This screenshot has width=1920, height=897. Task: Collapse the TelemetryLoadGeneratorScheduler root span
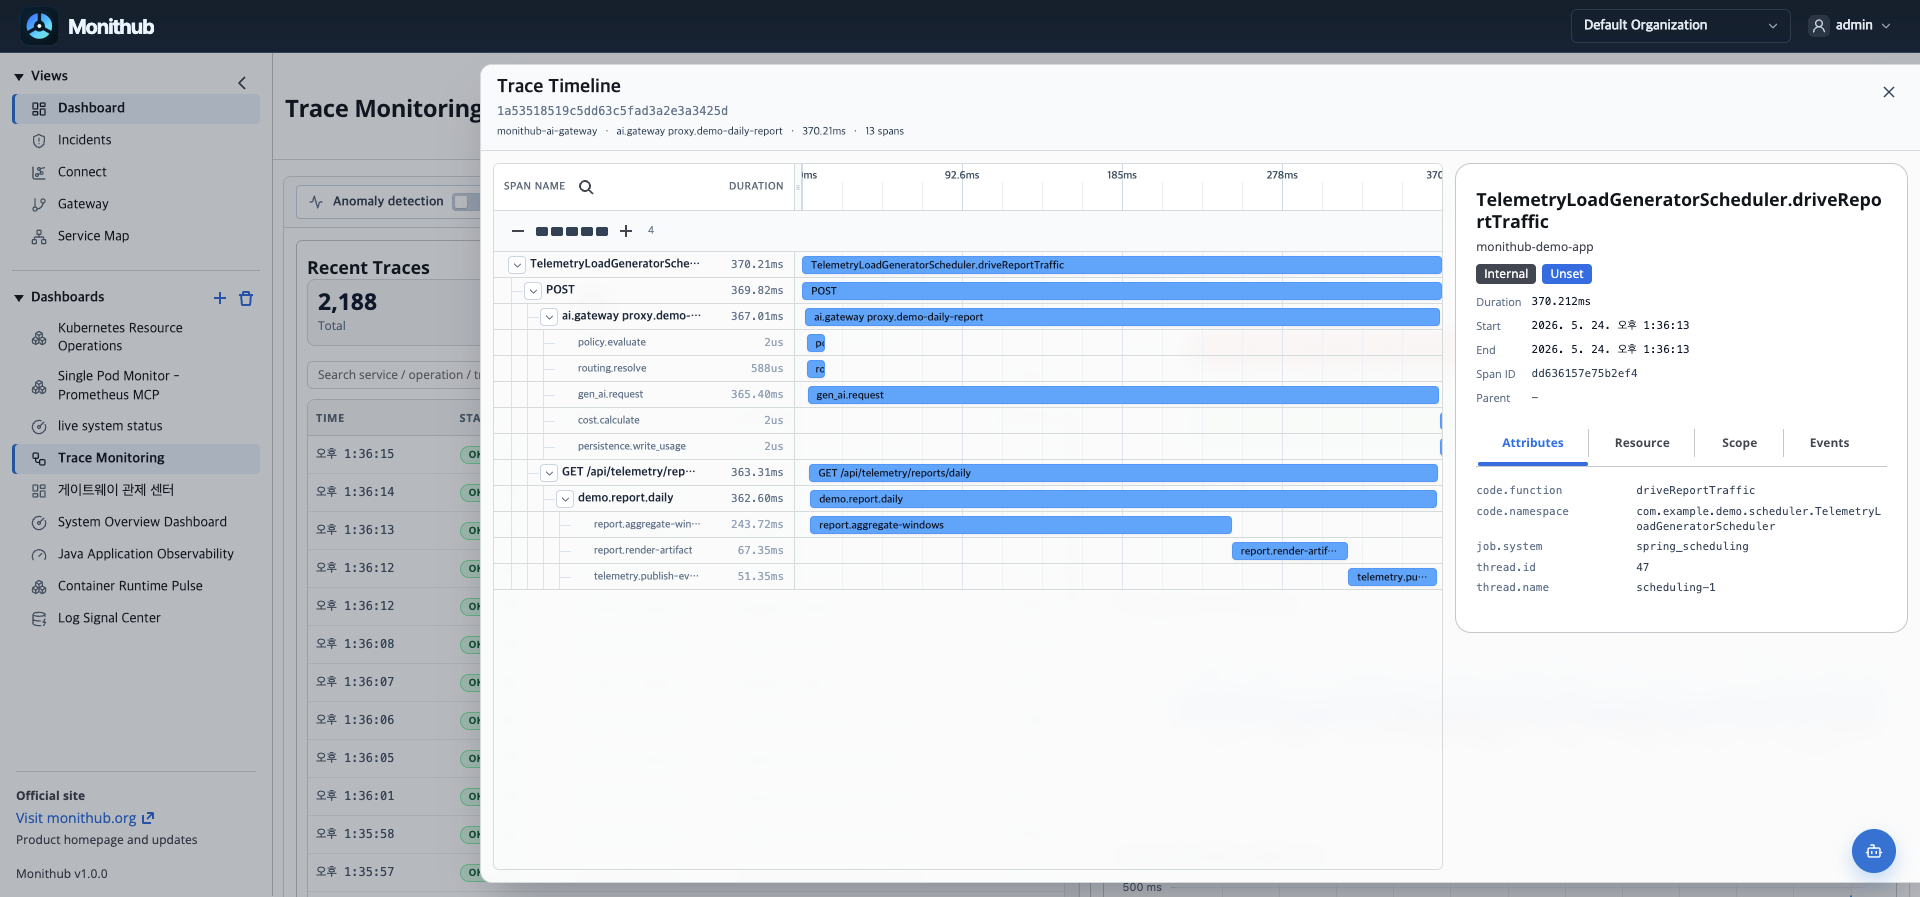(517, 265)
